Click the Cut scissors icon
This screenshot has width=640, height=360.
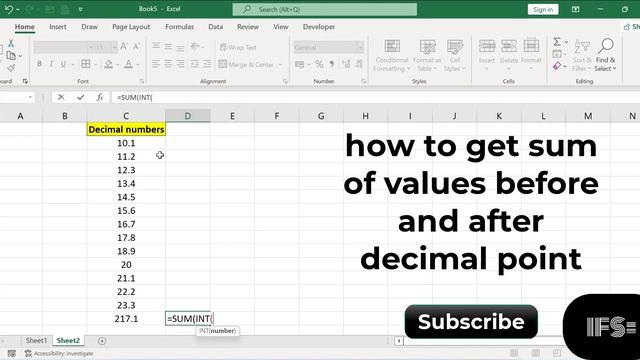[11, 43]
